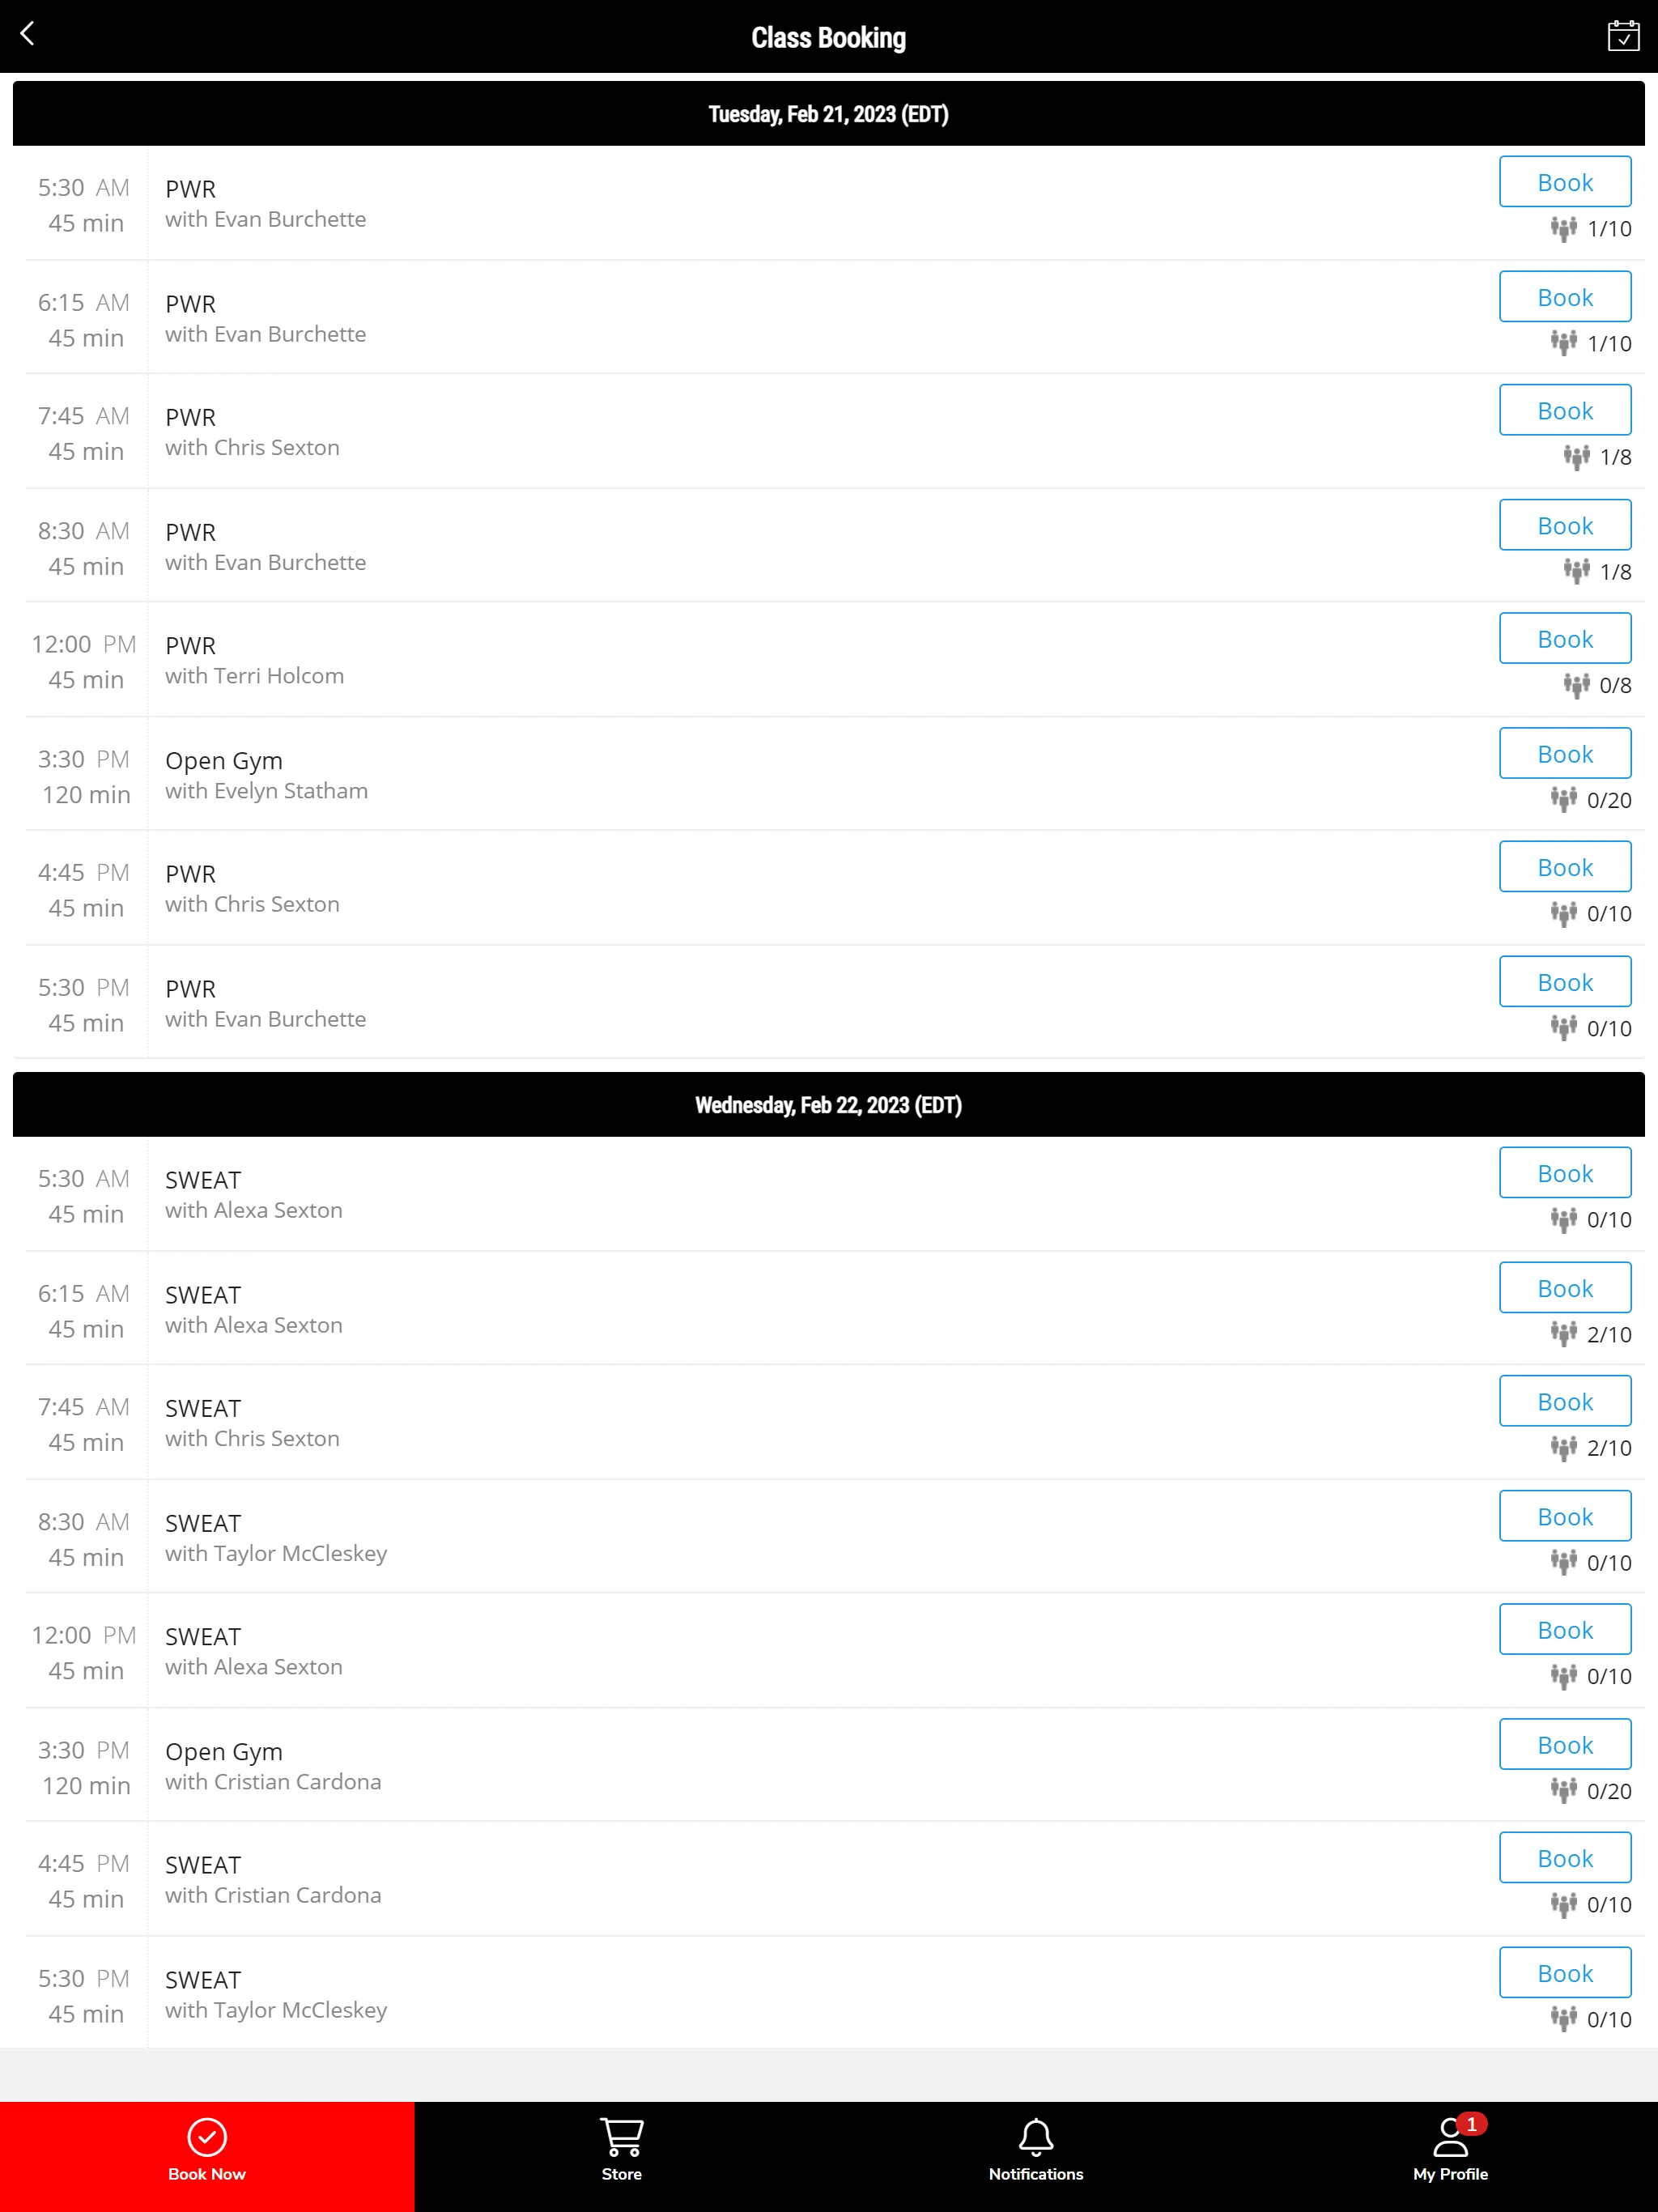Book the 3:30 PM Wednesday Open Gym
Screen dimensions: 1658x2212
click(1562, 1743)
